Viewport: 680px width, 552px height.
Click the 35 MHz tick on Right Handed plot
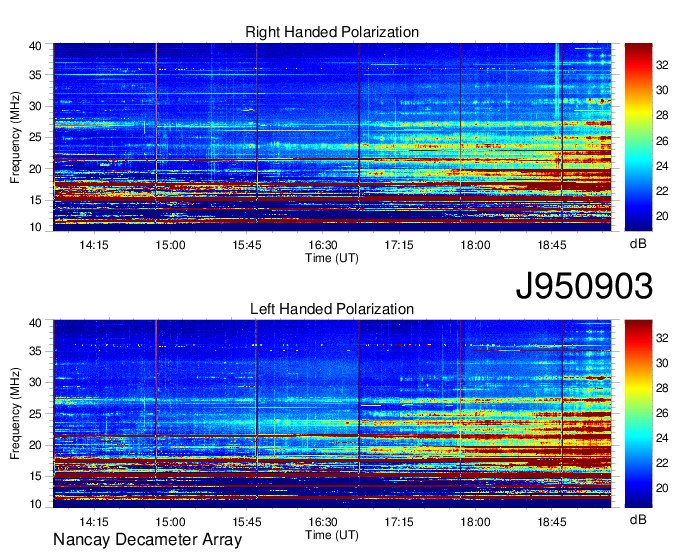point(35,75)
